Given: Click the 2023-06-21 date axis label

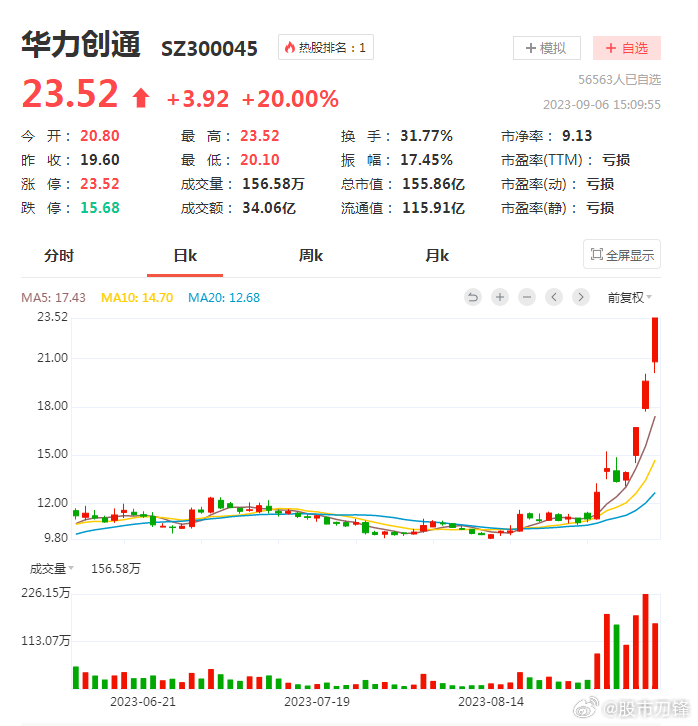Looking at the screenshot, I should pyautogui.click(x=143, y=702).
